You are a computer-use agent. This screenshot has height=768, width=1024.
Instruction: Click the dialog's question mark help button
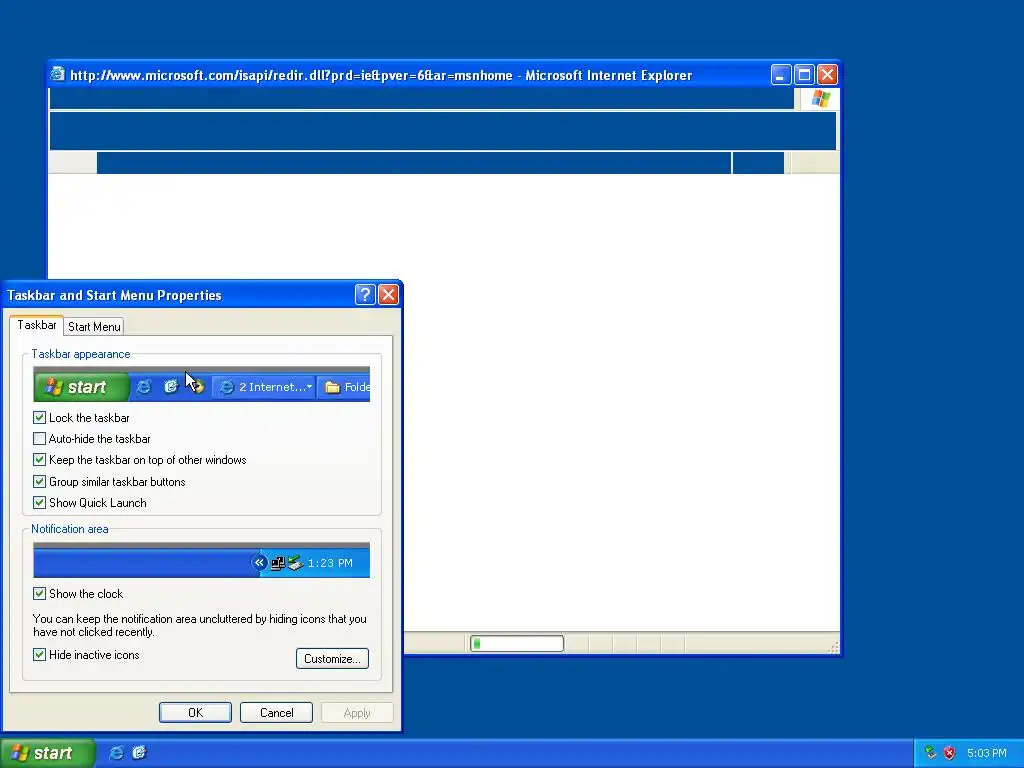point(365,295)
